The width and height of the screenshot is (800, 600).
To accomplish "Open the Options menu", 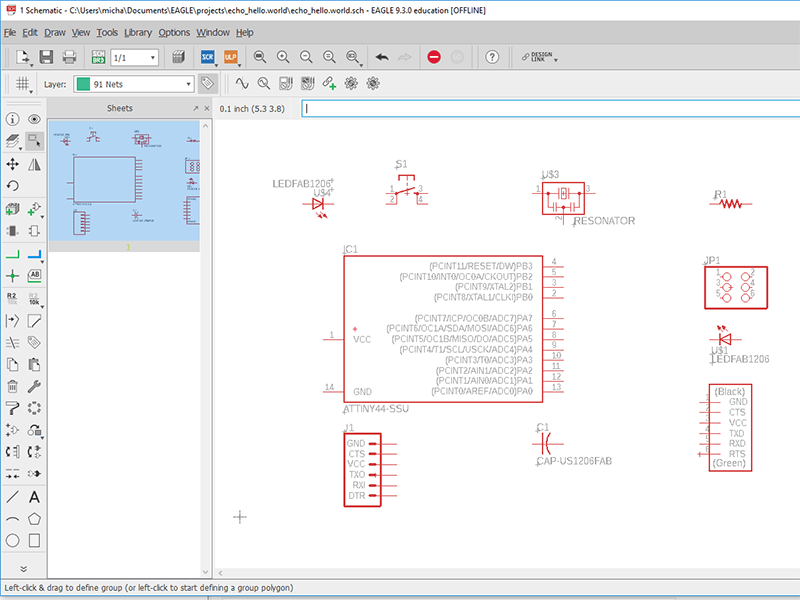I will click(174, 33).
